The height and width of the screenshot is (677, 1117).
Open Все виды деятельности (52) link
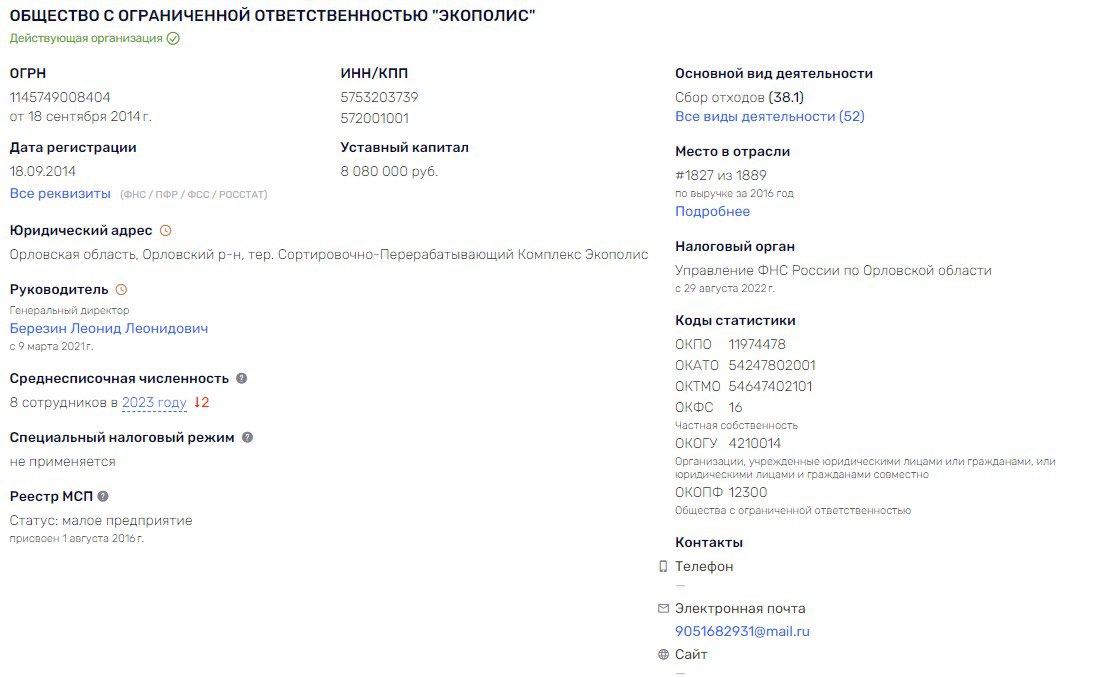(x=769, y=116)
